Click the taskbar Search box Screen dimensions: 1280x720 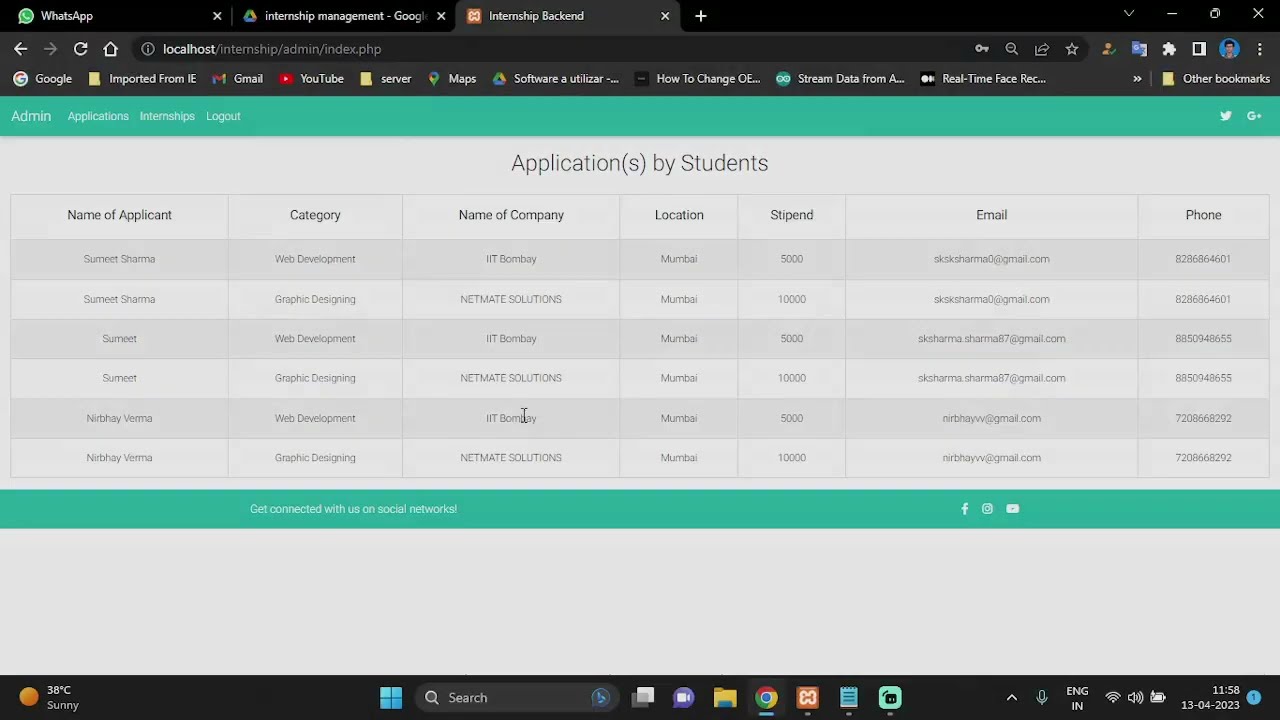pos(518,698)
